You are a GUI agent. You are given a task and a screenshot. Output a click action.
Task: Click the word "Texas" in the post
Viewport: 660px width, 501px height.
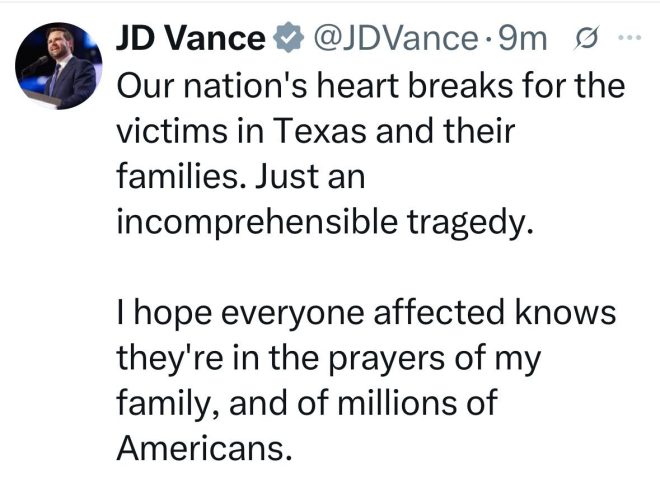coord(320,131)
